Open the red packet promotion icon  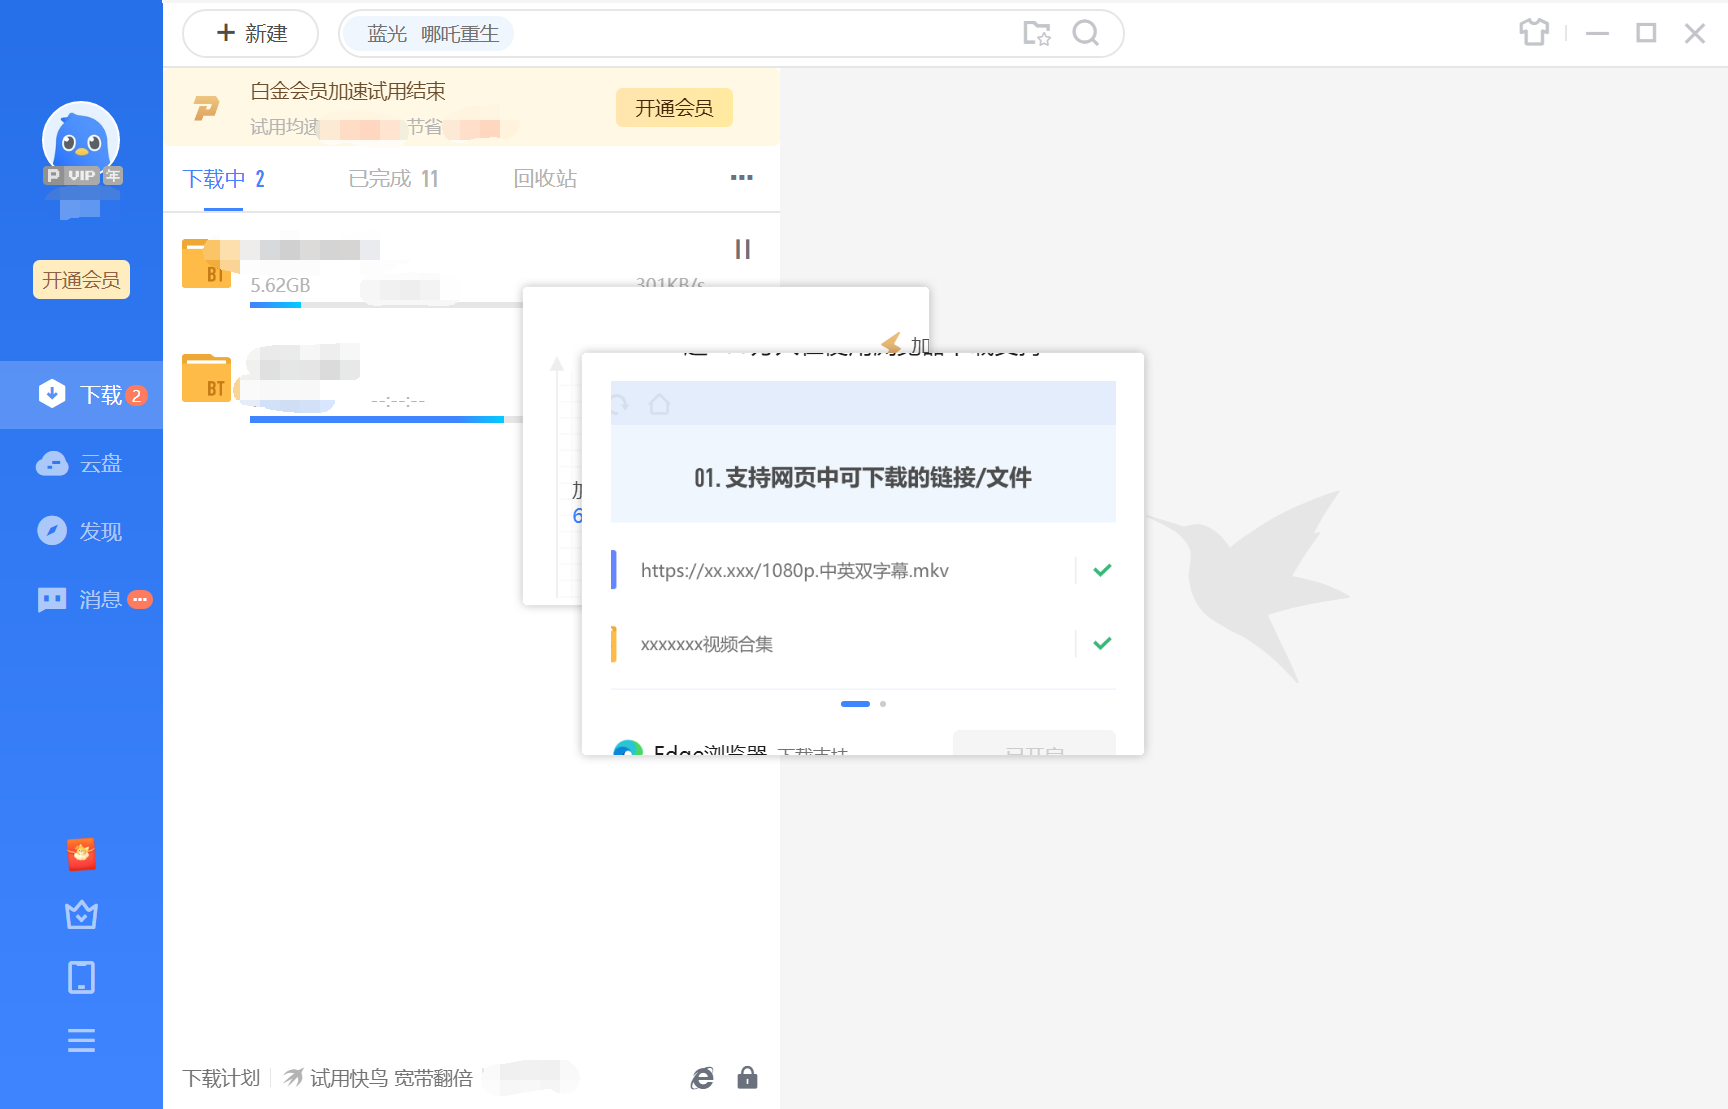81,854
